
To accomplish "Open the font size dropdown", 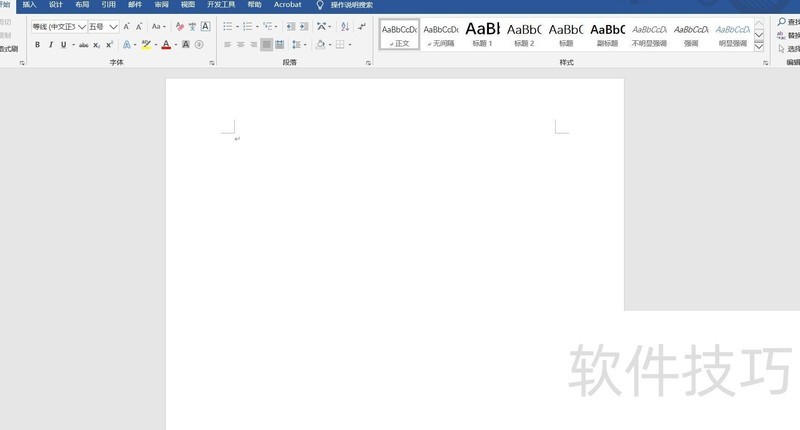I will point(113,27).
